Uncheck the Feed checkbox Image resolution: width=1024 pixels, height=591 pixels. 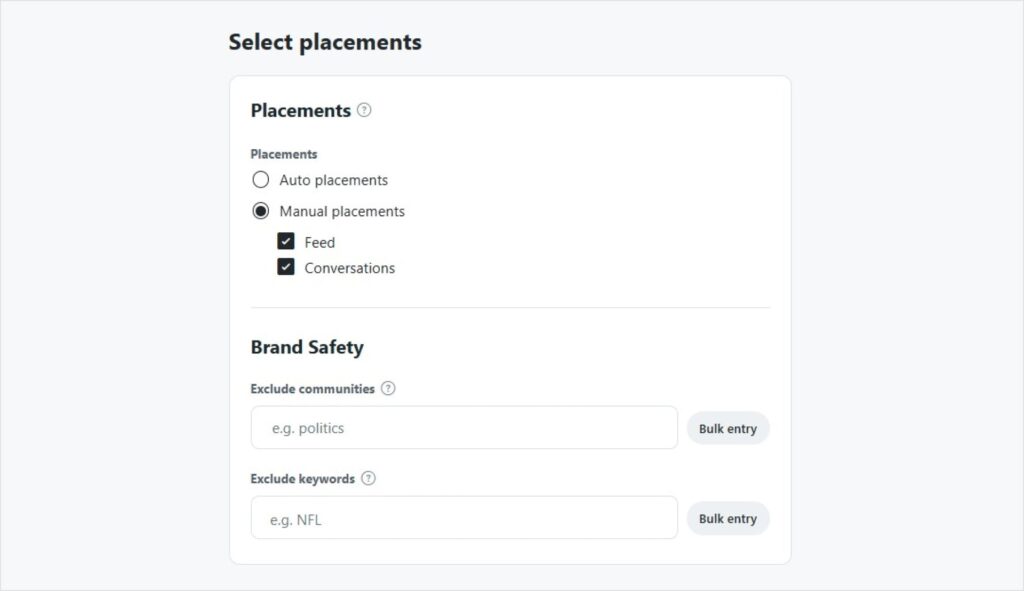(286, 242)
